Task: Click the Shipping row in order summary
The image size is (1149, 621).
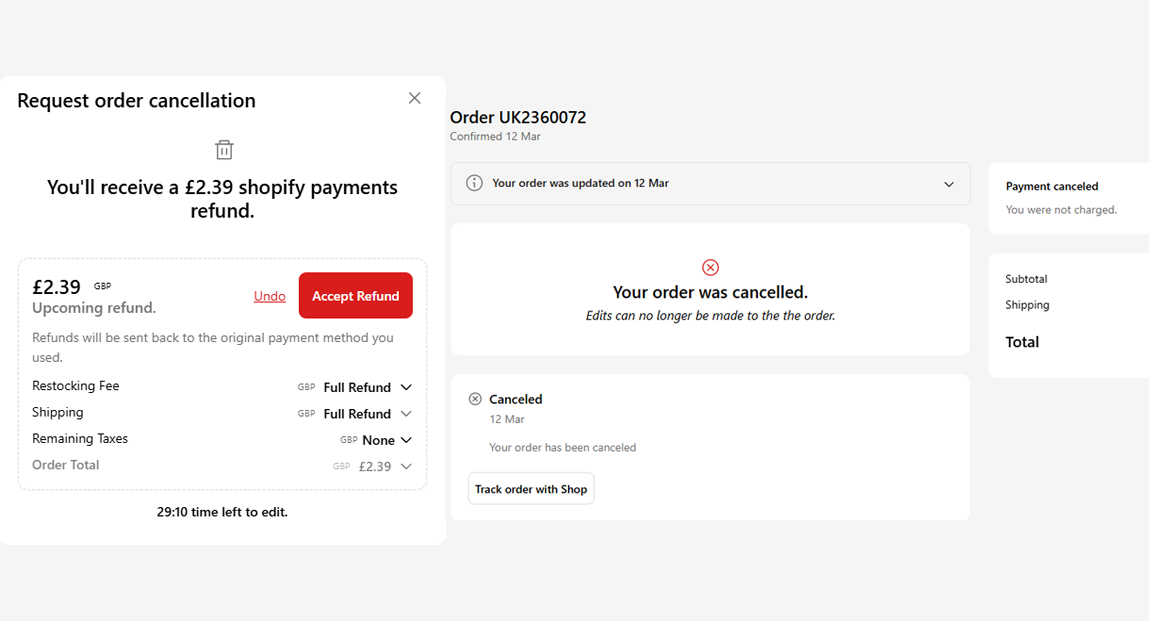Action: click(x=1028, y=305)
